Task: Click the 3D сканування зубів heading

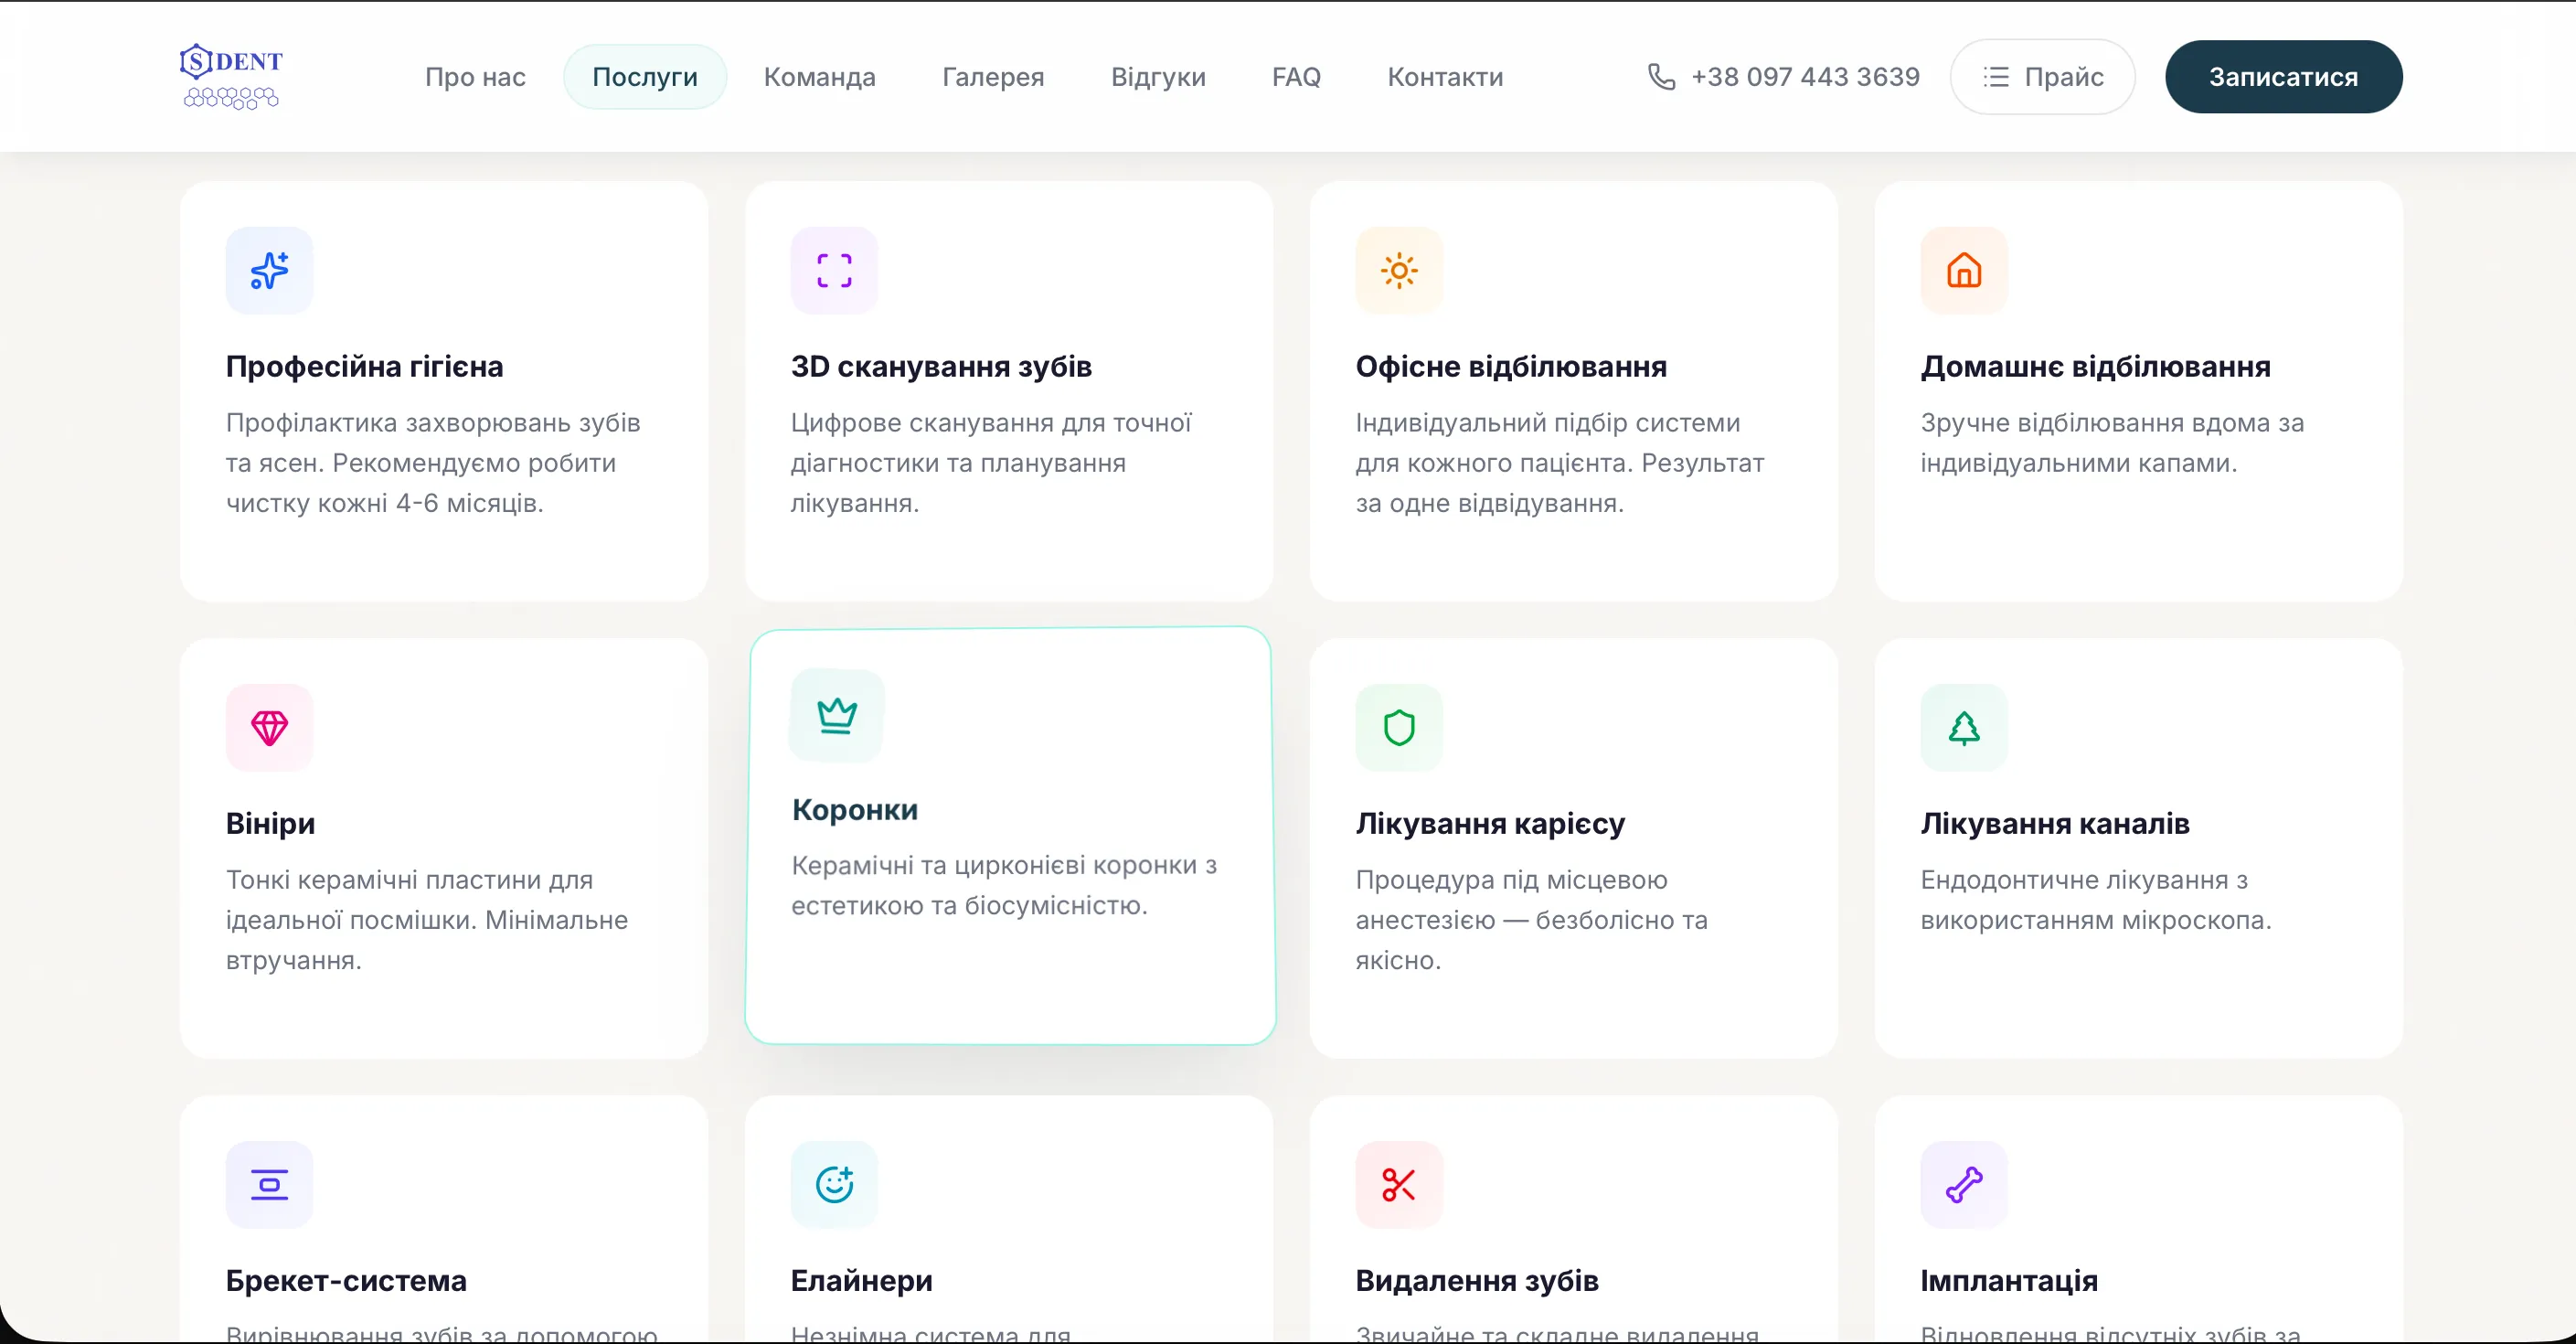Action: tap(941, 367)
